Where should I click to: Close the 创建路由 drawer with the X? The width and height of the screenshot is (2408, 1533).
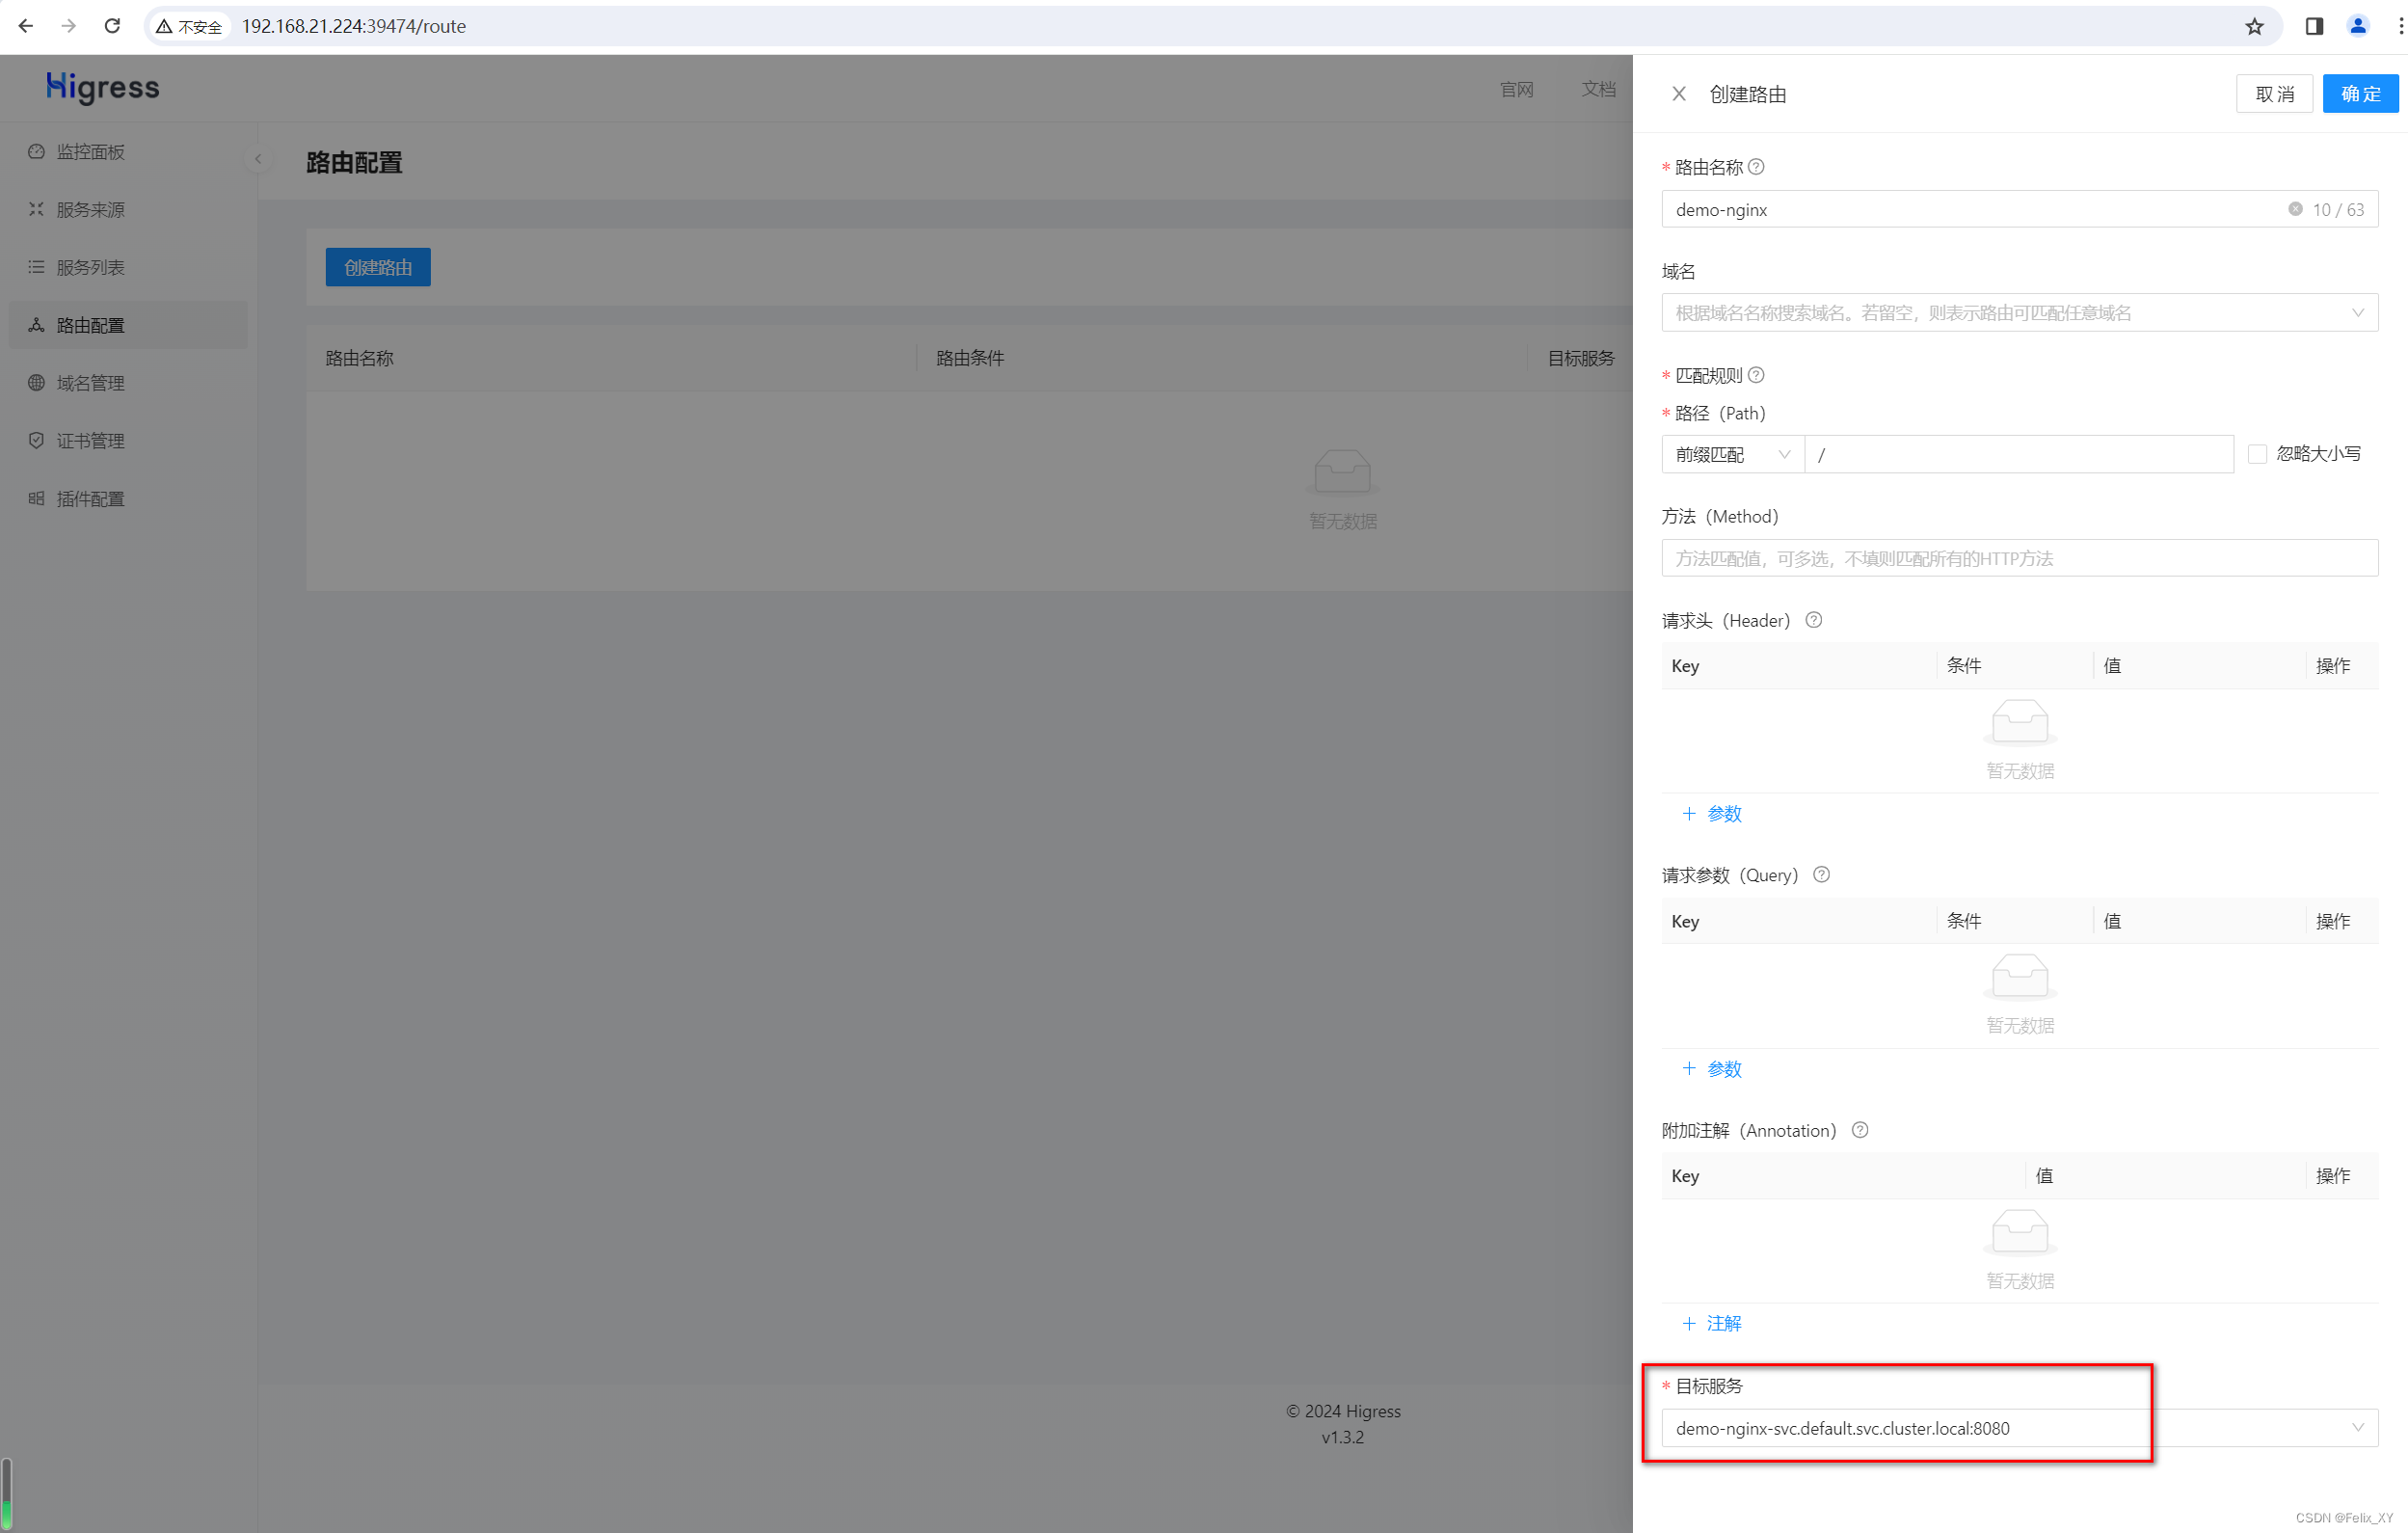point(1679,93)
